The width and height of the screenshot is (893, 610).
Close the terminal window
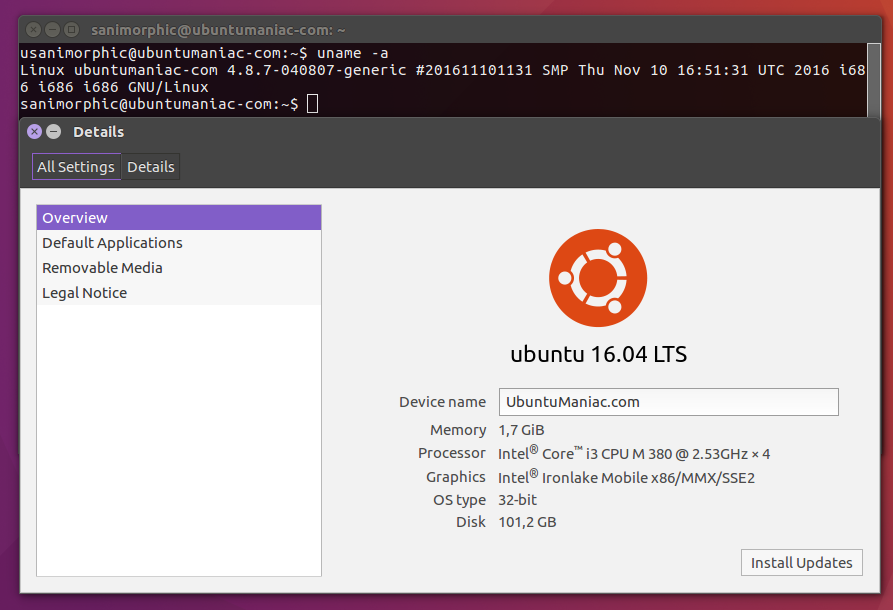(x=34, y=29)
